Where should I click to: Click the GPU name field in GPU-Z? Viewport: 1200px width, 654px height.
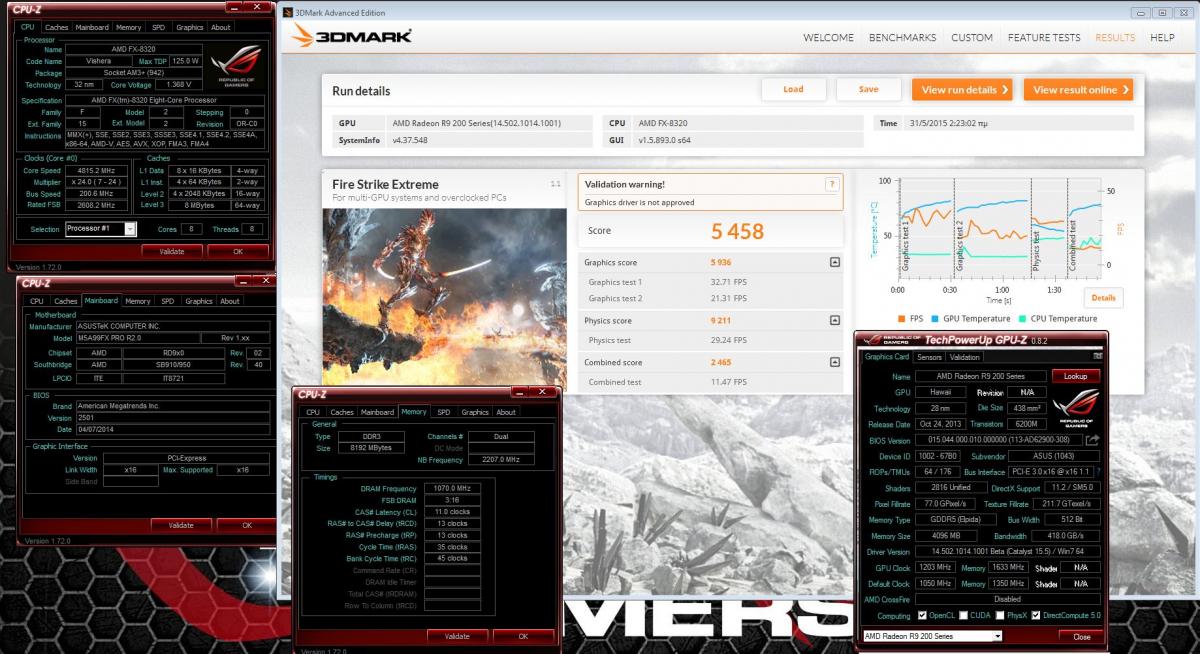[981, 376]
